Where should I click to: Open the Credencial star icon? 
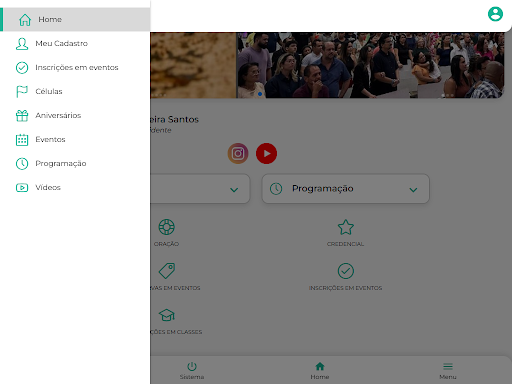point(346,227)
